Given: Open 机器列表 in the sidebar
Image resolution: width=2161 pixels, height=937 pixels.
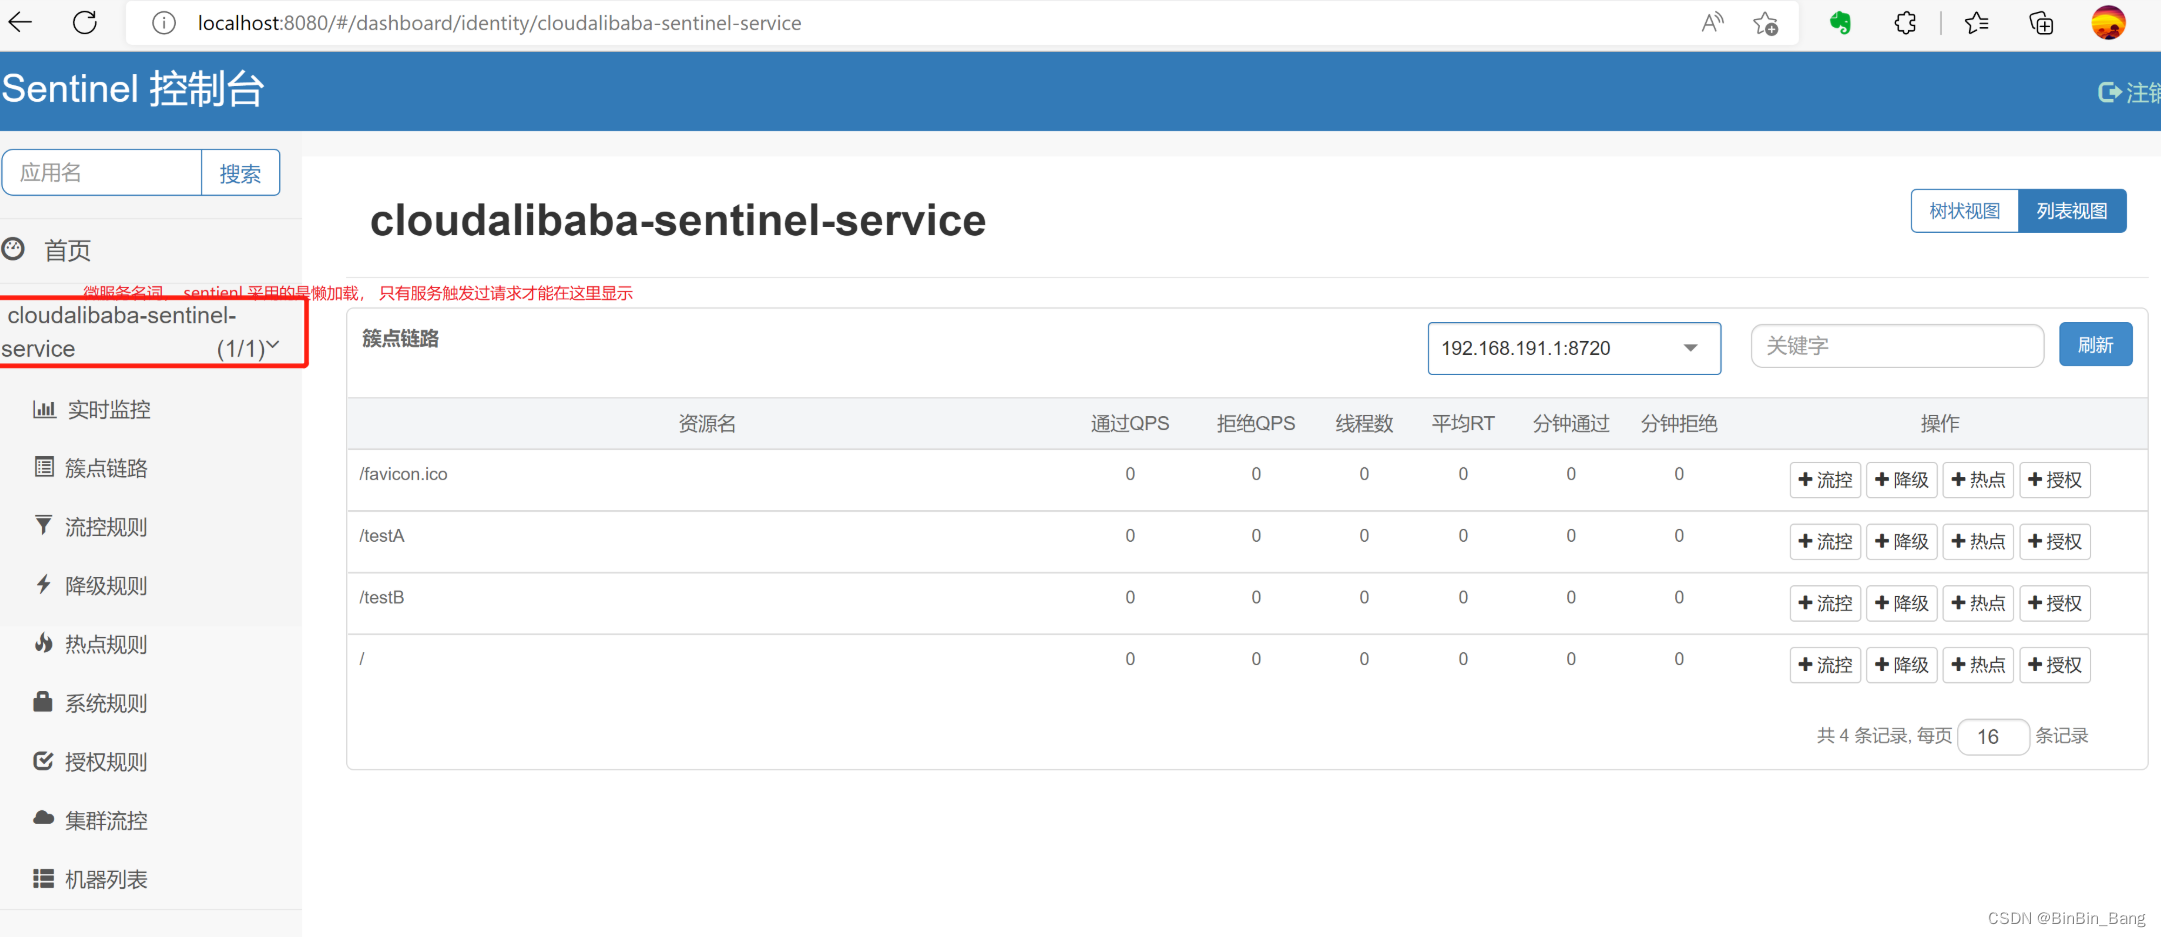Looking at the screenshot, I should point(106,880).
